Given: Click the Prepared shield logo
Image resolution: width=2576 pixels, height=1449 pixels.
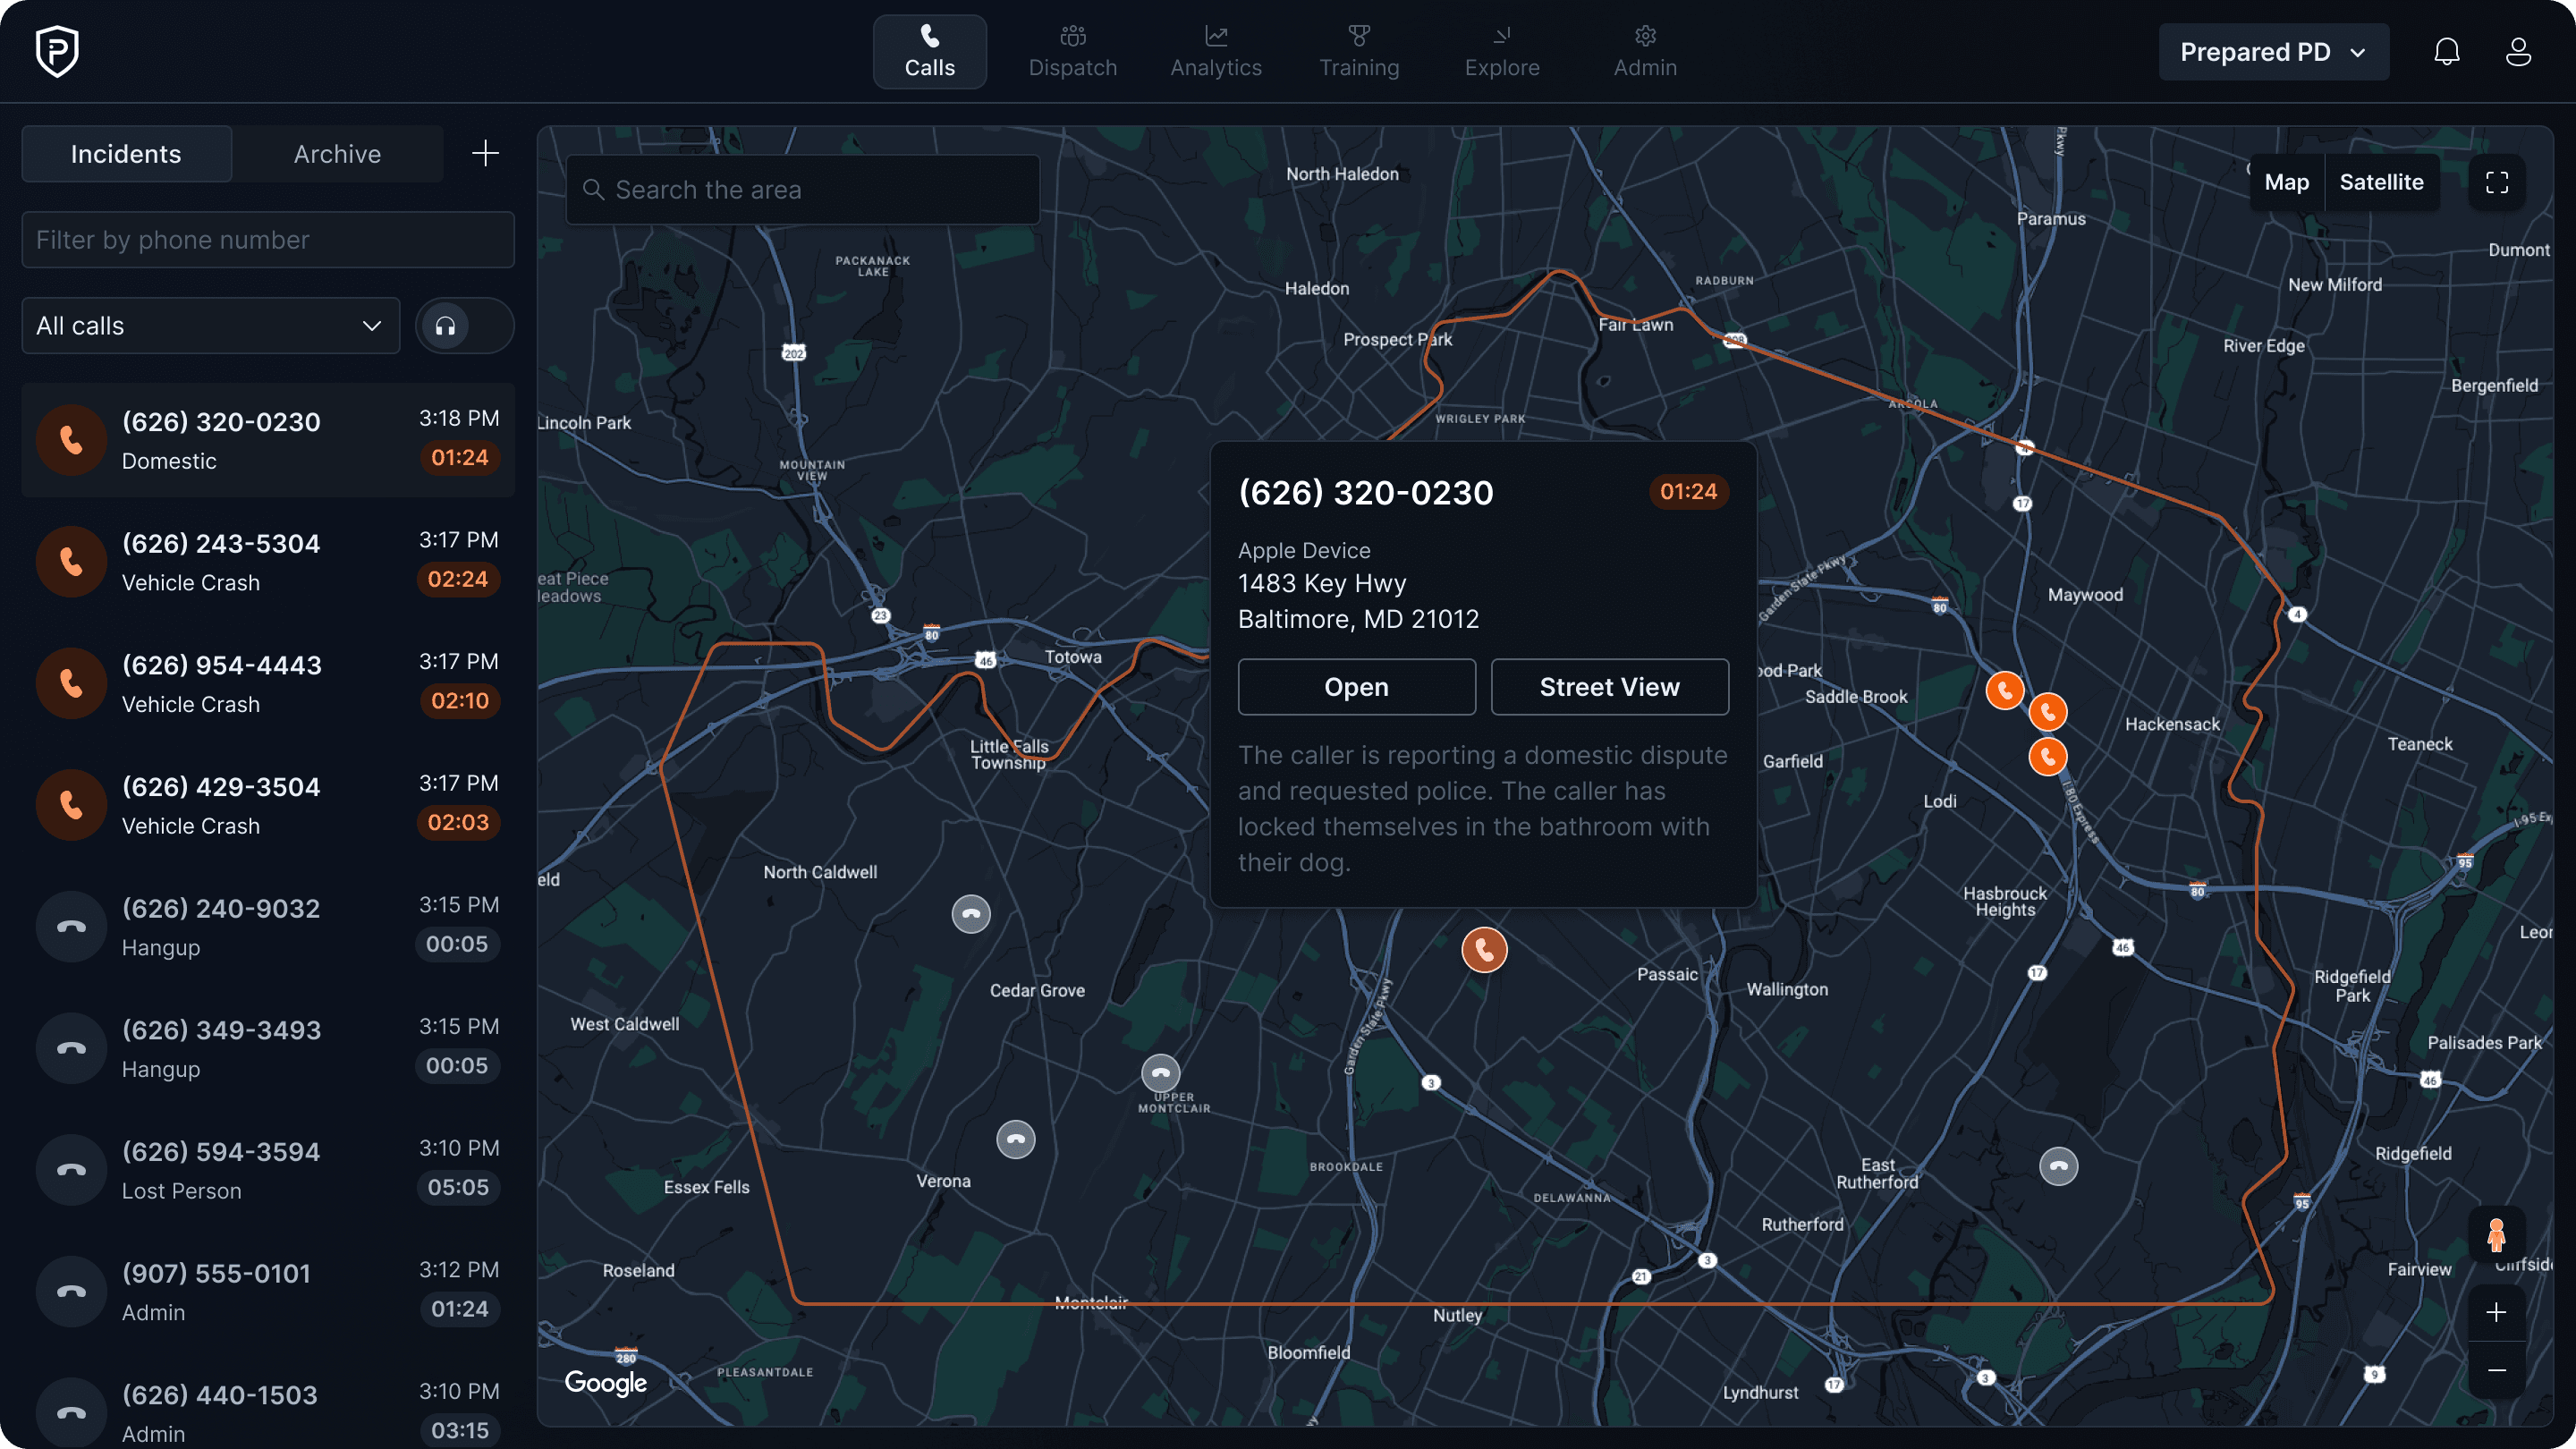Looking at the screenshot, I should pyautogui.click(x=57, y=52).
